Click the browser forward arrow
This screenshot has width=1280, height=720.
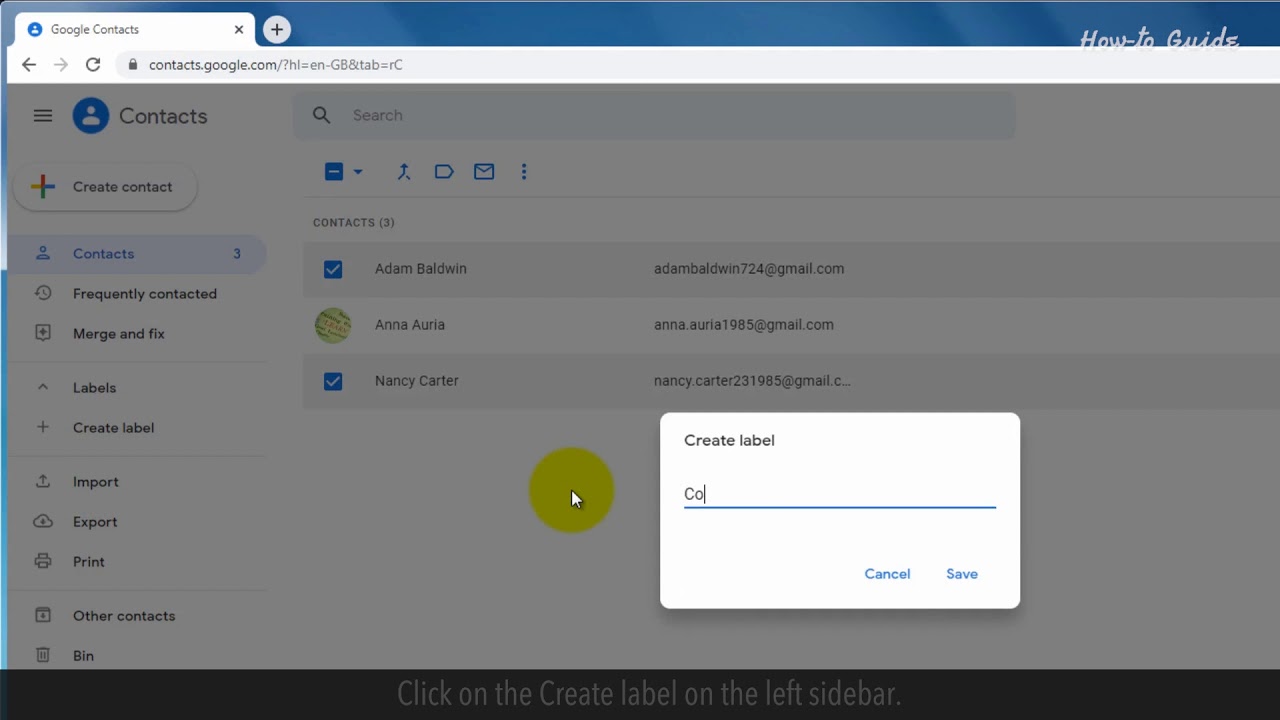tap(61, 64)
